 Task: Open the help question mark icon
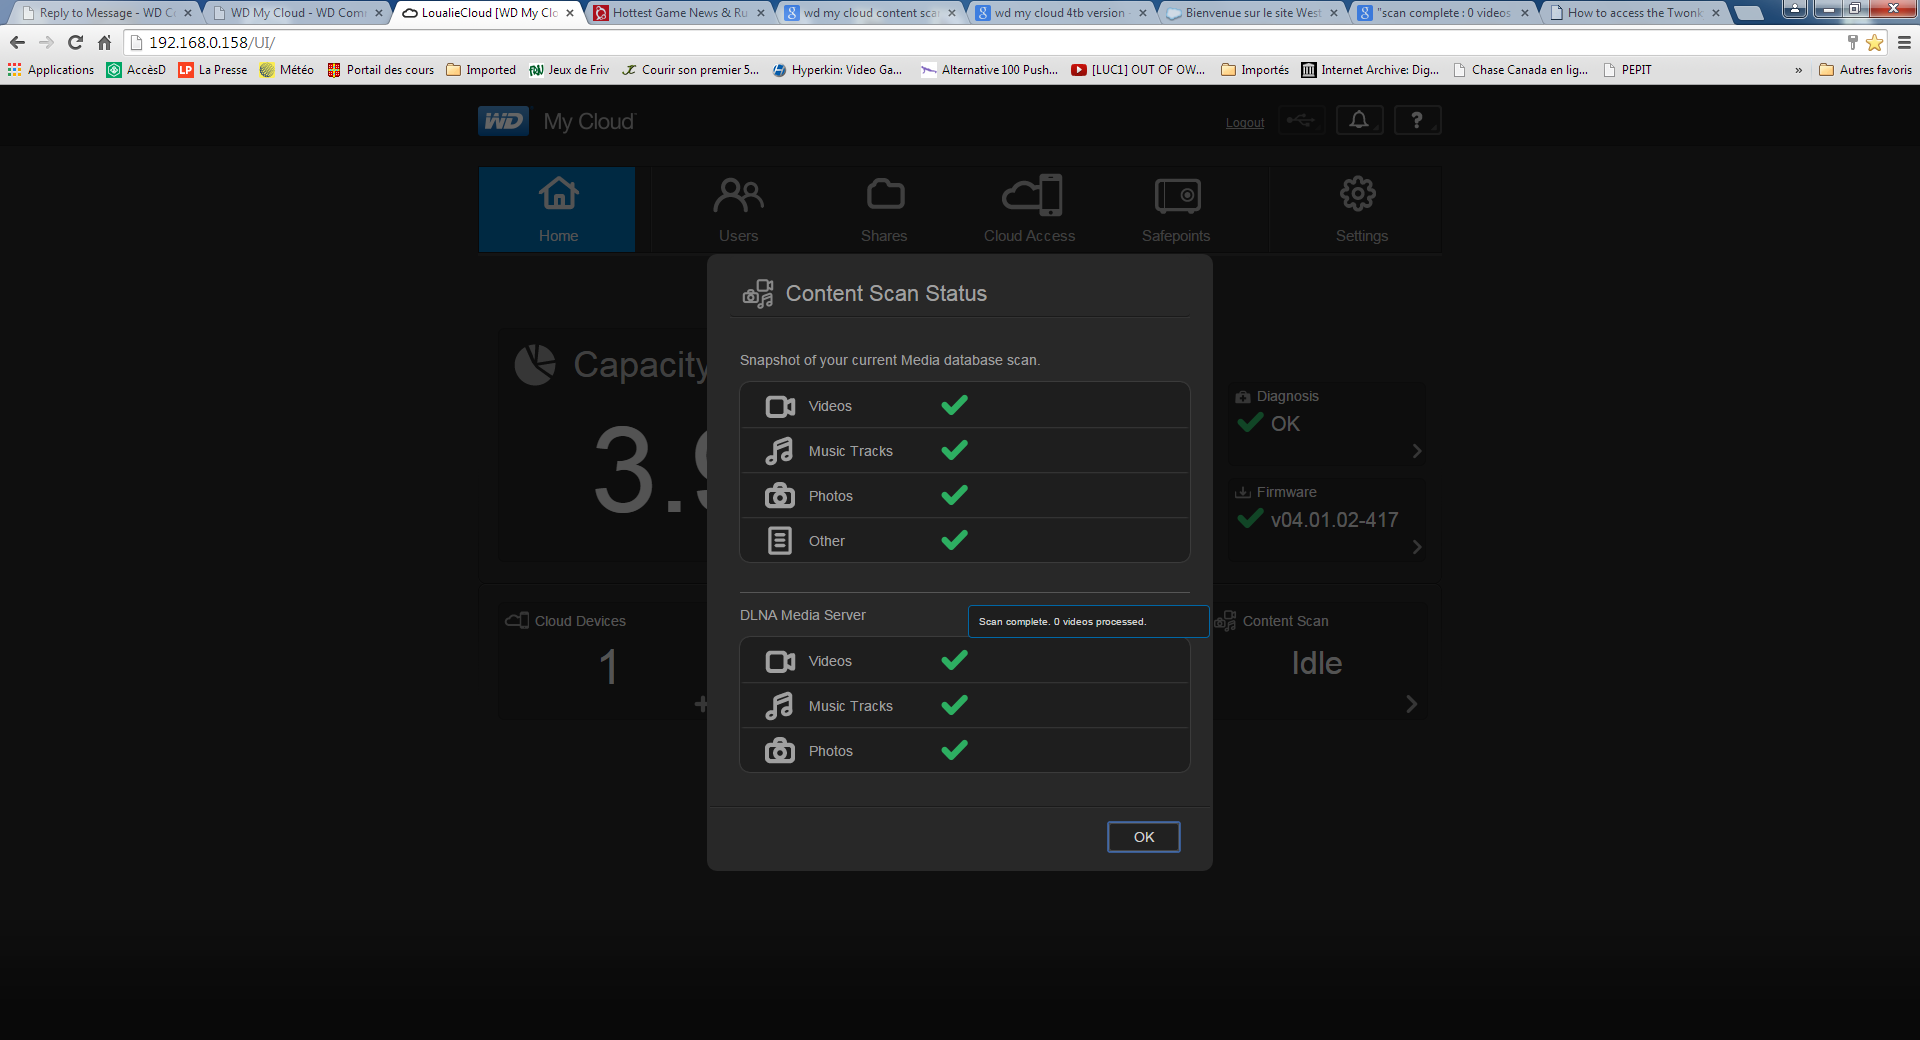coord(1417,121)
